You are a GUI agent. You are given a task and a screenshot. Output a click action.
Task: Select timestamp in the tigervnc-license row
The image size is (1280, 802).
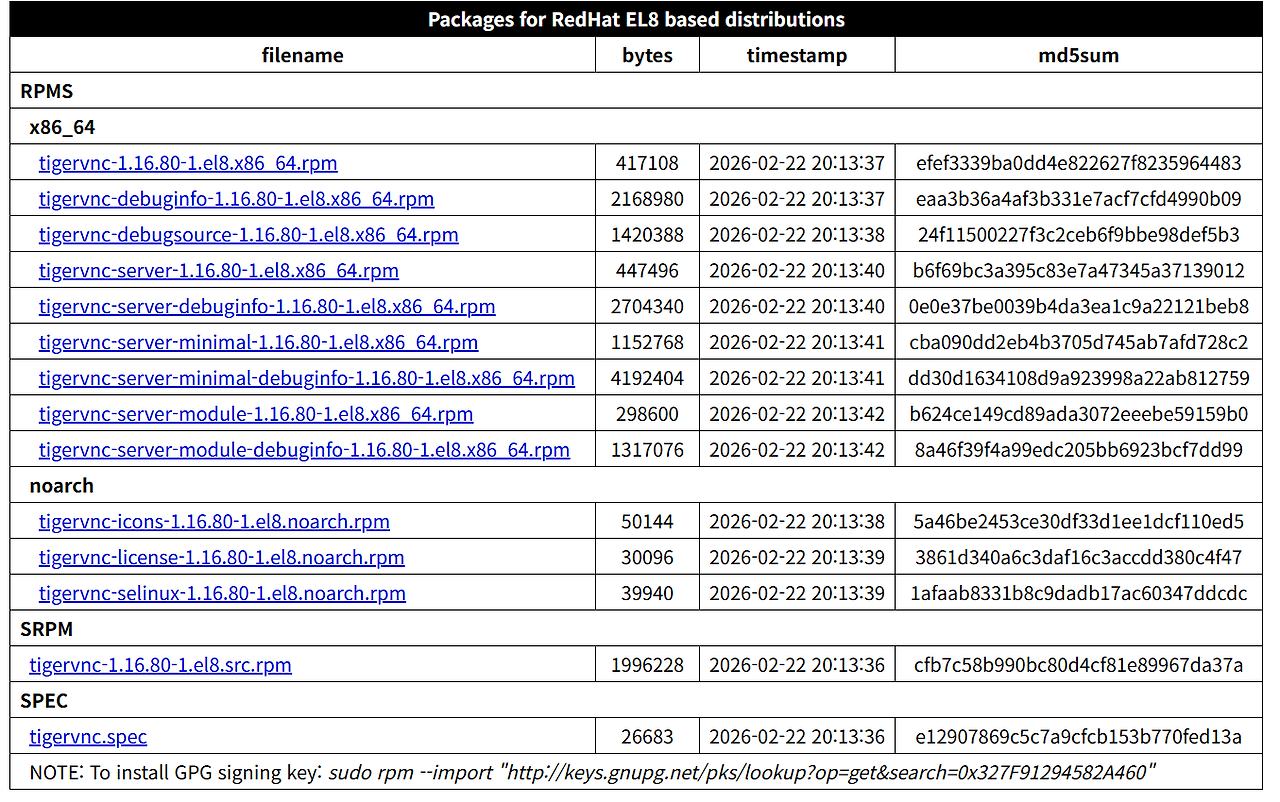pyautogui.click(x=797, y=558)
